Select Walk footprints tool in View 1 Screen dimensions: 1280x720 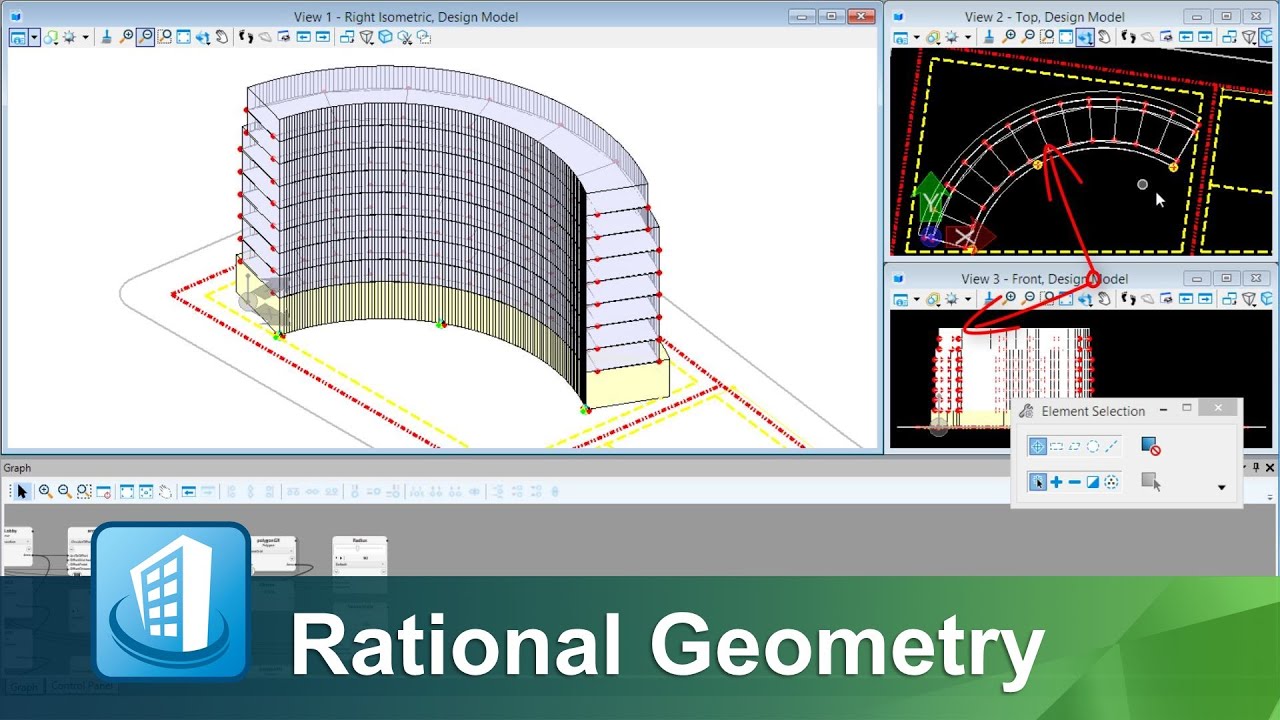tap(246, 37)
